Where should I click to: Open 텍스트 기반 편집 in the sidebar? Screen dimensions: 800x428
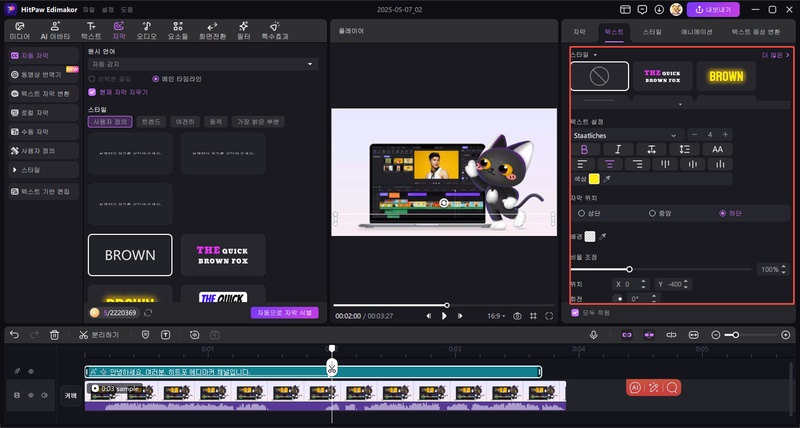(43, 192)
